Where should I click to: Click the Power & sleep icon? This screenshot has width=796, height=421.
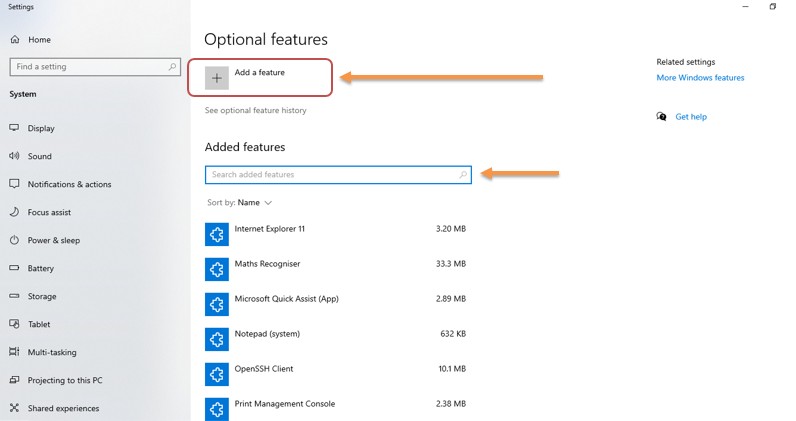[x=14, y=240]
